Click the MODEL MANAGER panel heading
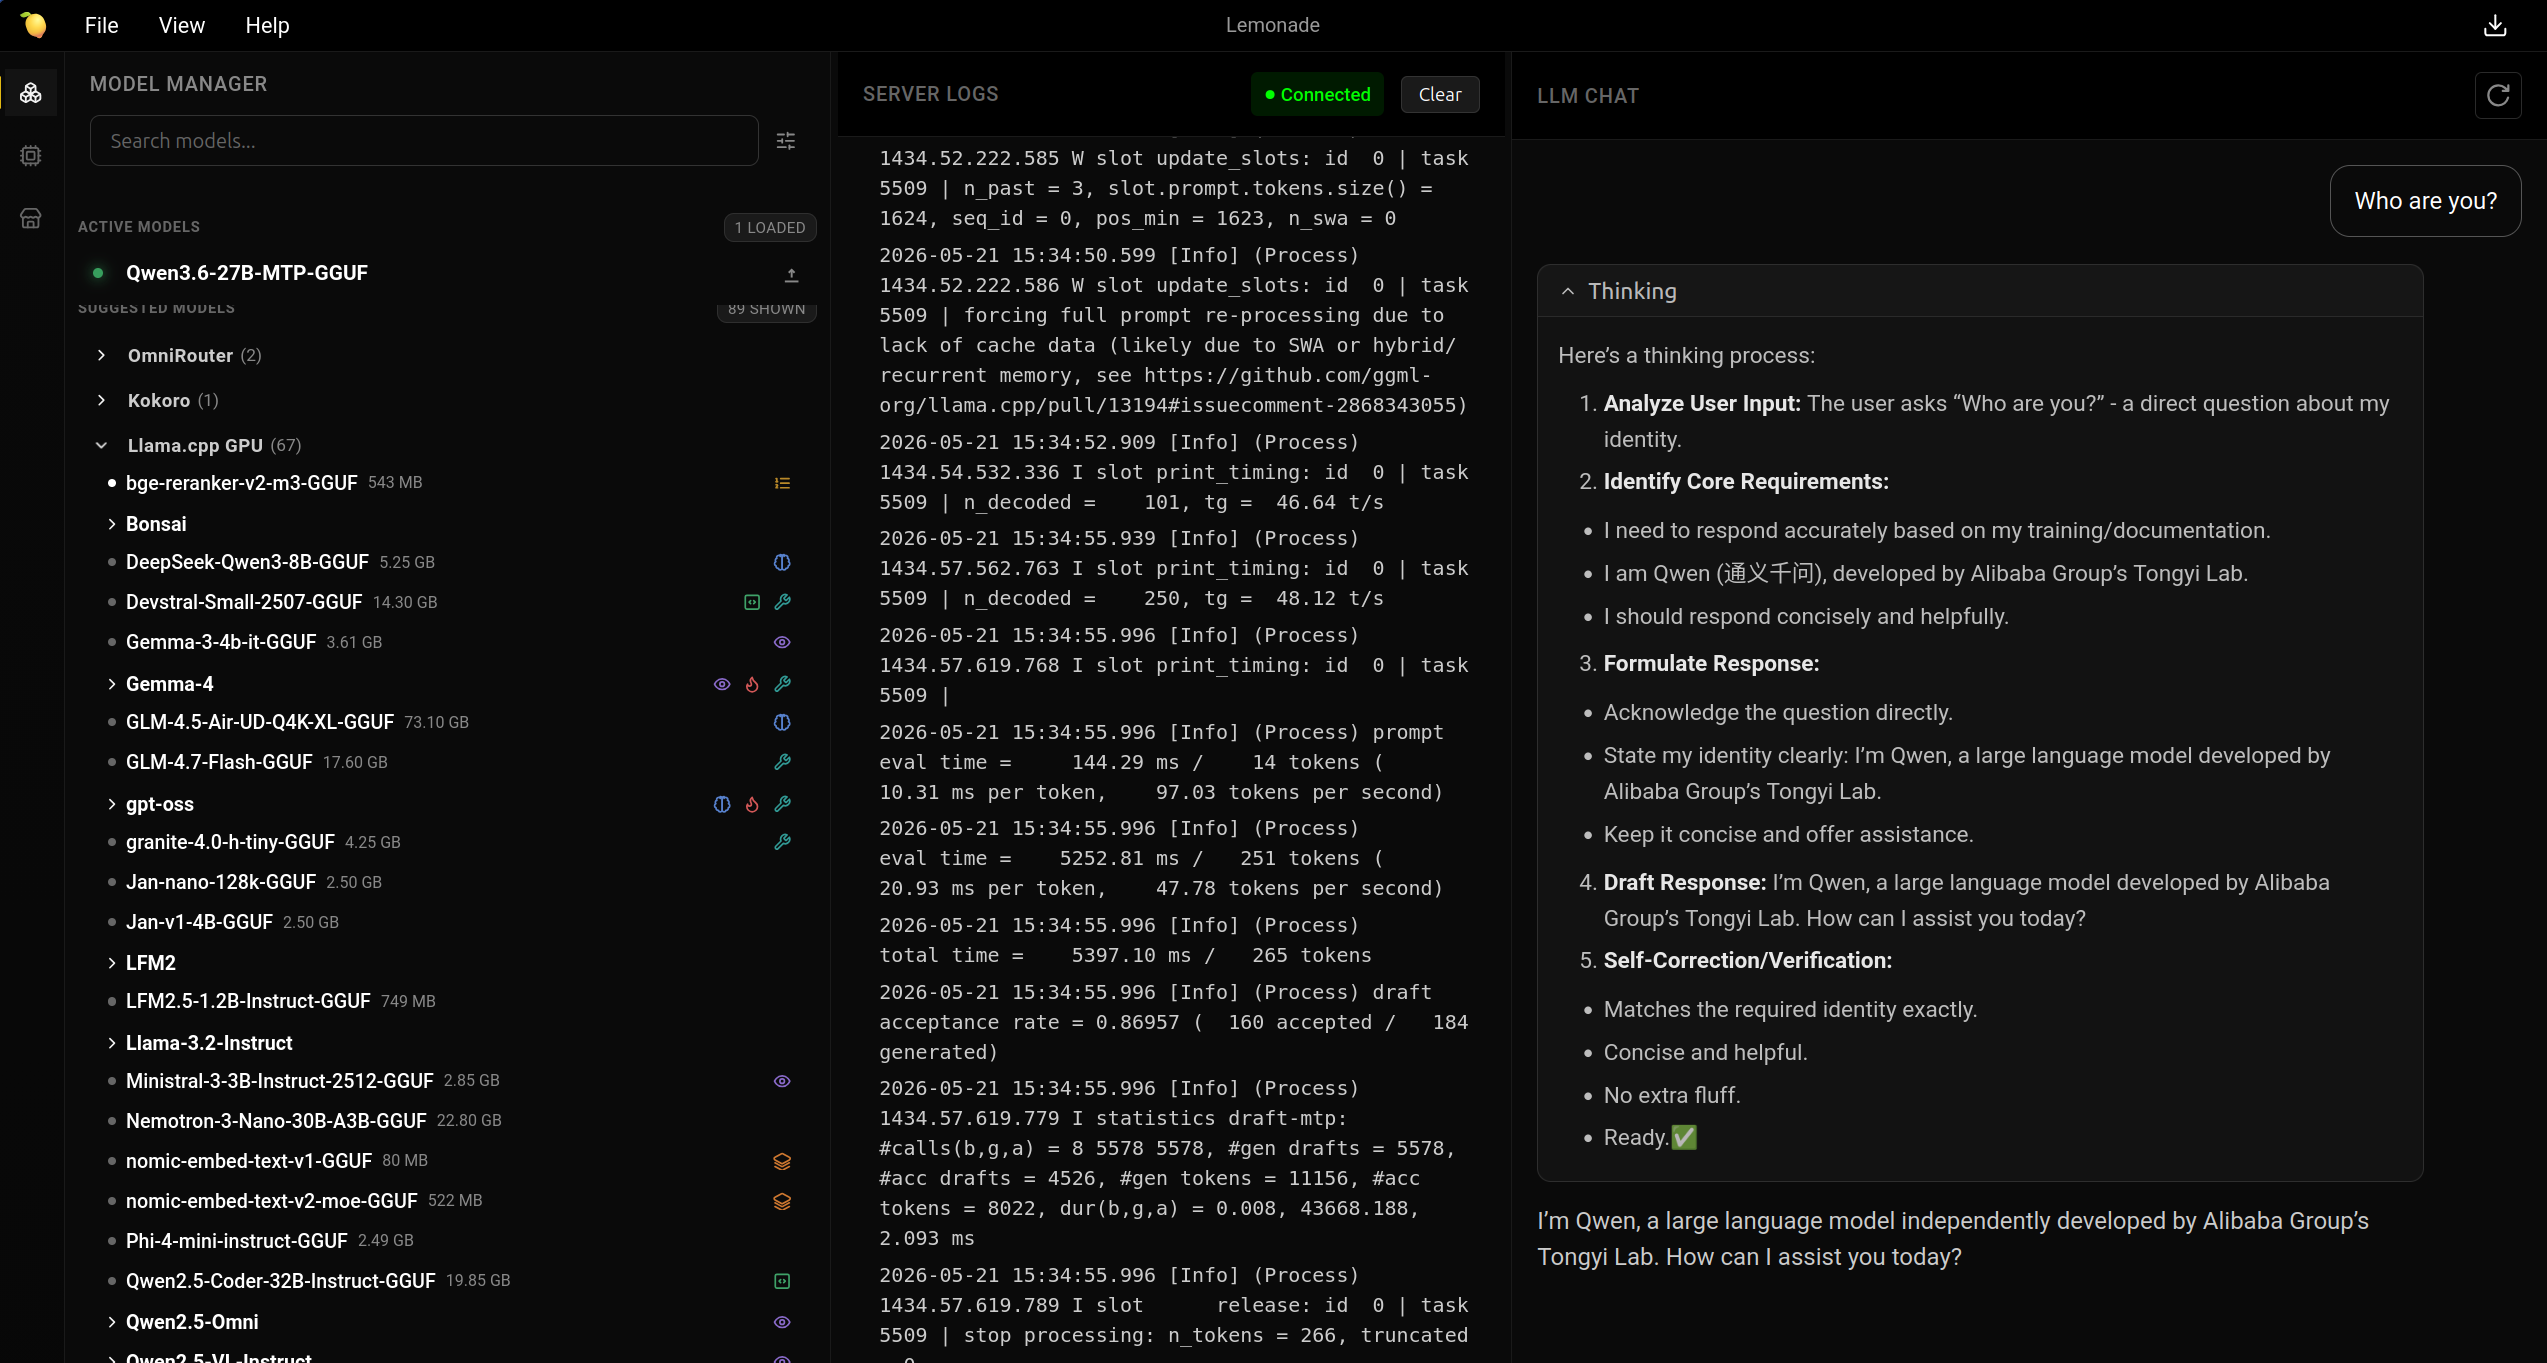This screenshot has height=1363, width=2547. point(178,84)
